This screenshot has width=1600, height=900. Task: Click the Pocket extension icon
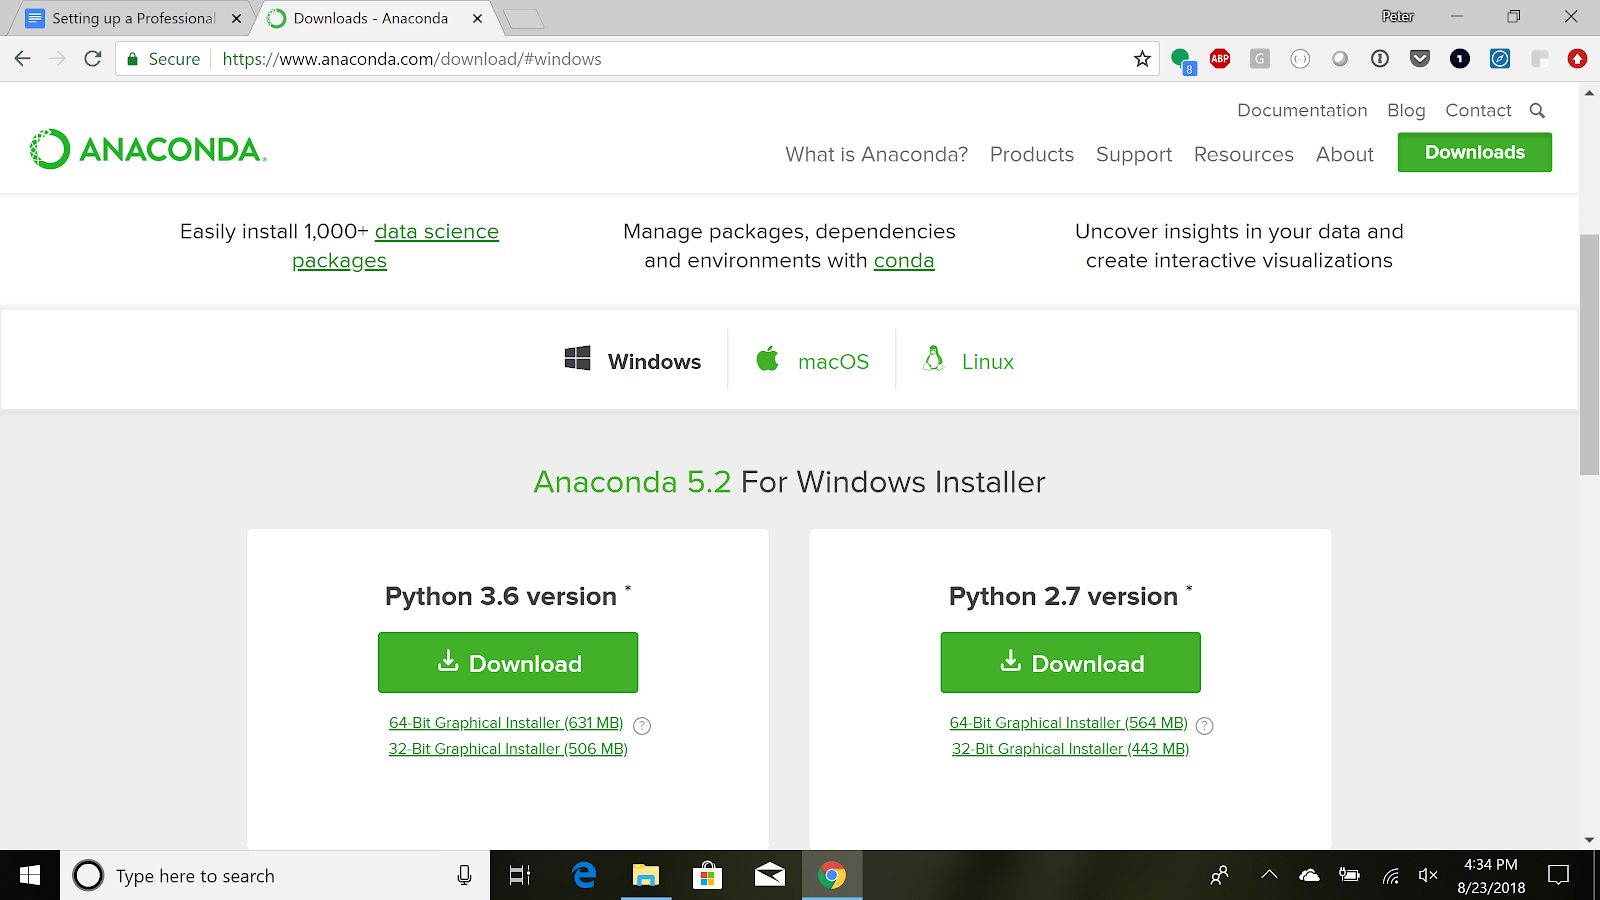1420,59
